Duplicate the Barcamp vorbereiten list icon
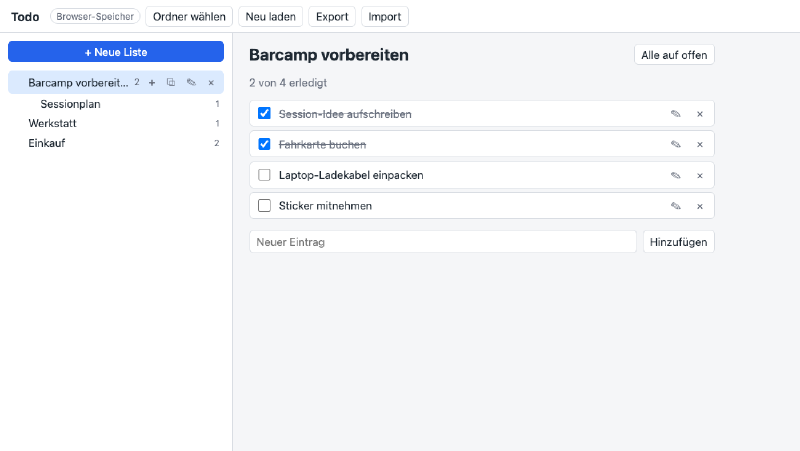The height and width of the screenshot is (451, 800). [x=171, y=83]
